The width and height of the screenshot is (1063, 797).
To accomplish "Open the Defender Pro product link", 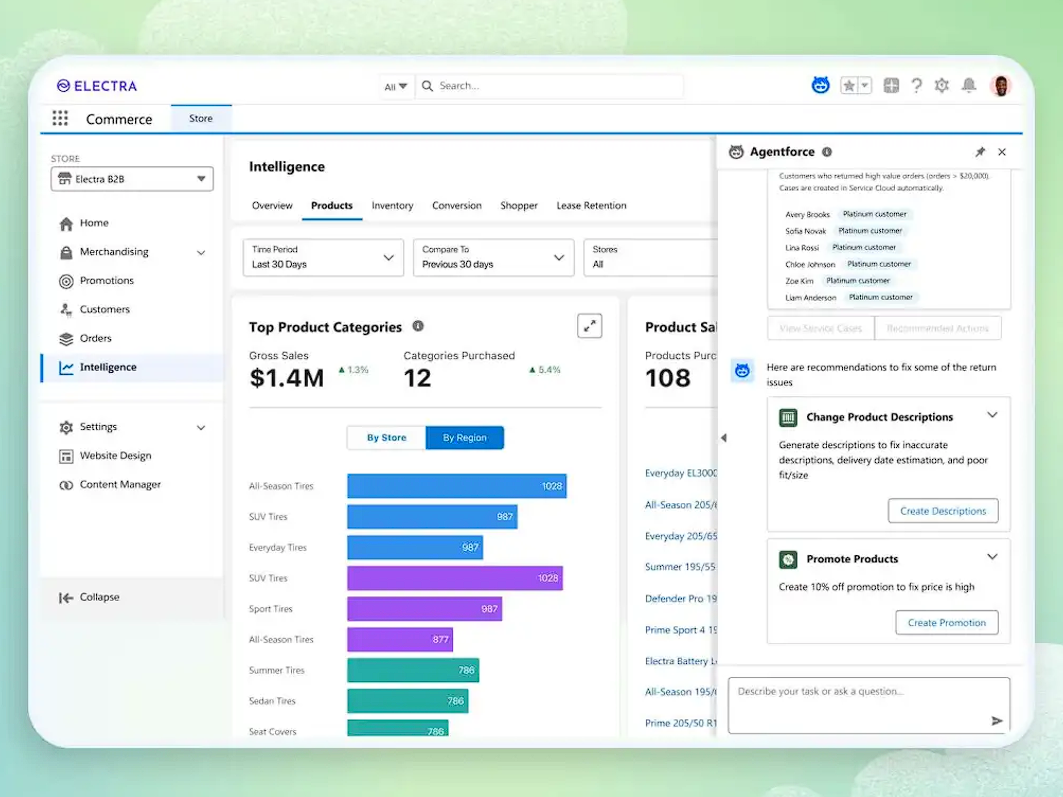I will (681, 599).
